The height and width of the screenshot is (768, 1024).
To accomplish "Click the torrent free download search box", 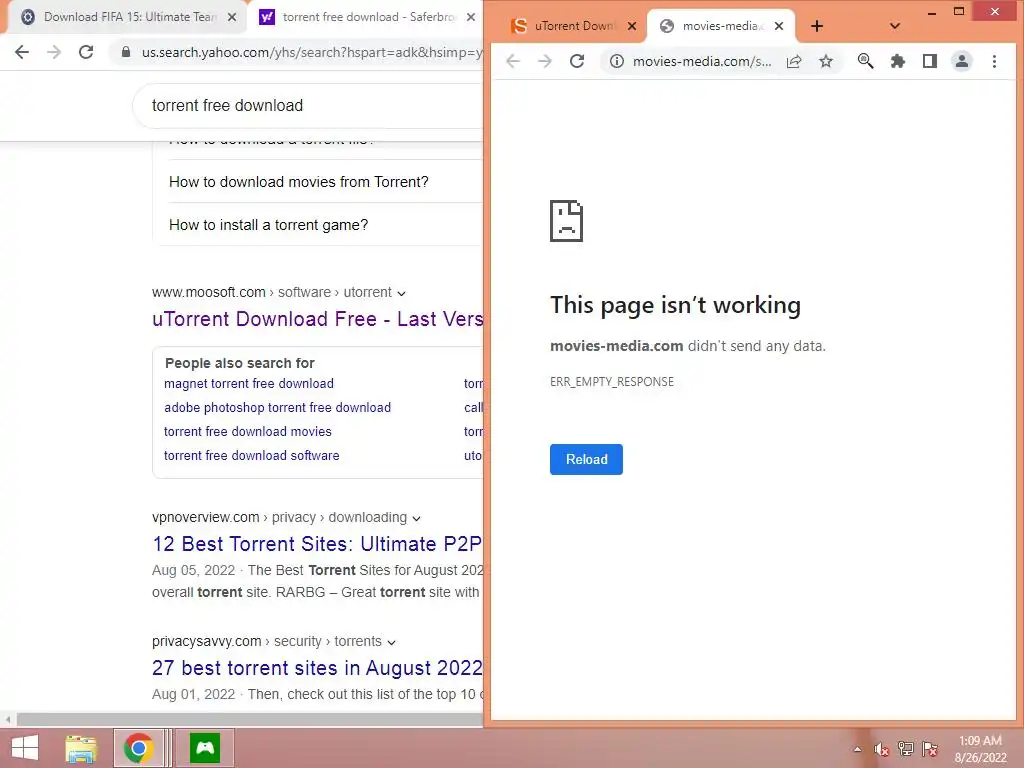I will [307, 105].
